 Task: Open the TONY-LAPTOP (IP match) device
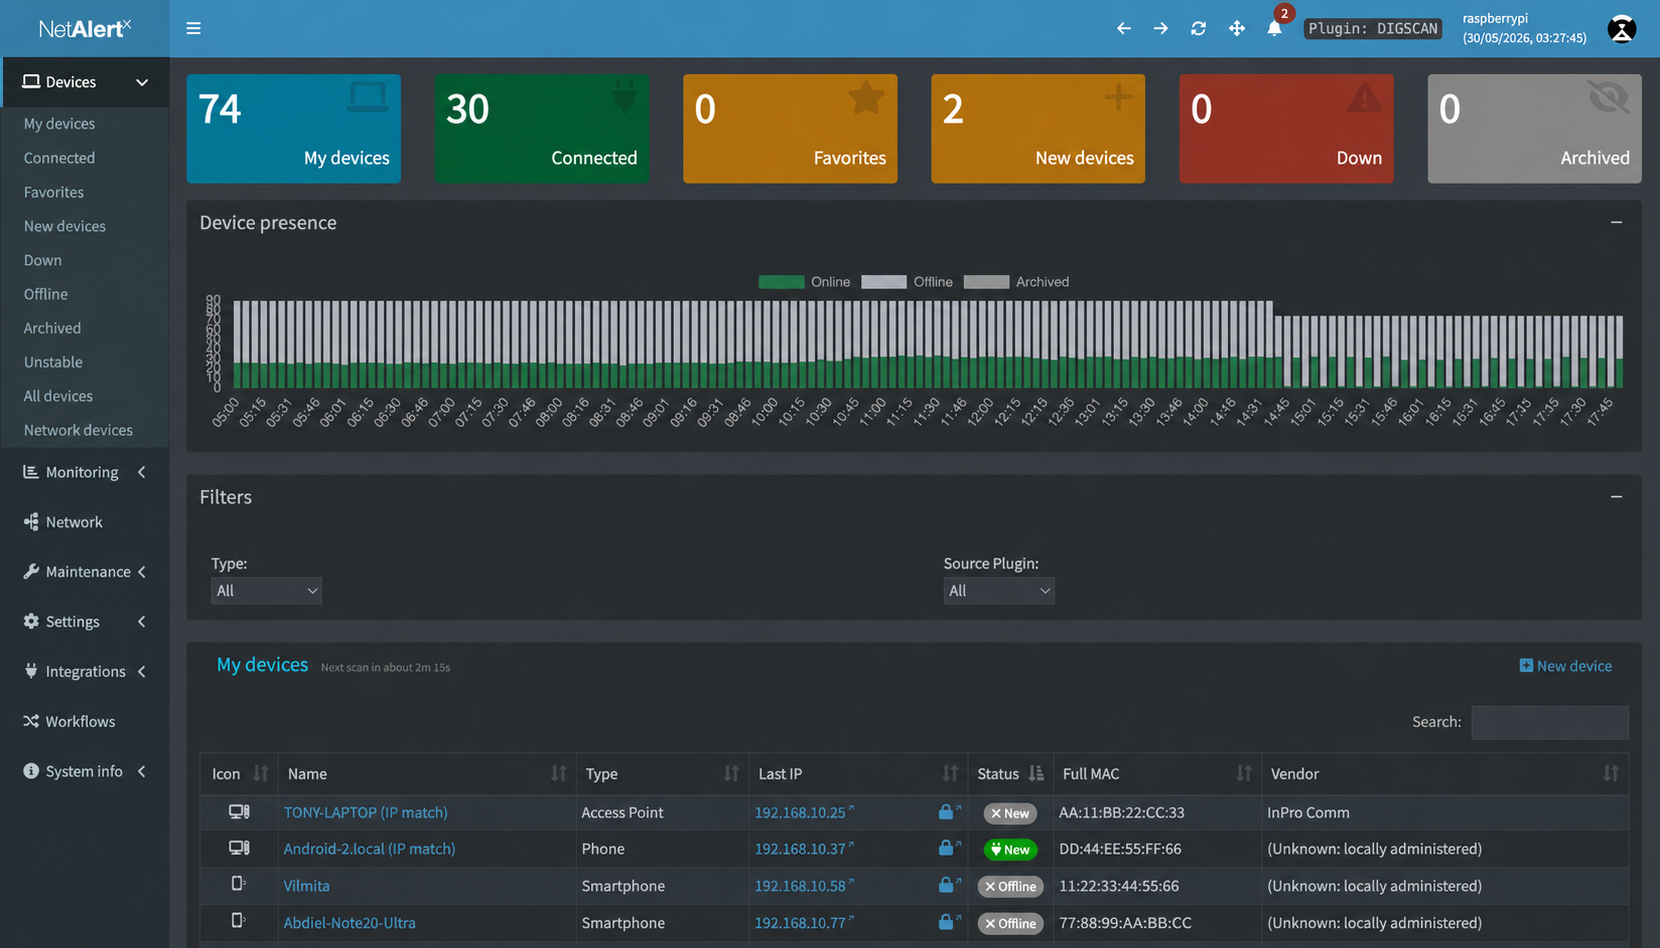point(366,812)
